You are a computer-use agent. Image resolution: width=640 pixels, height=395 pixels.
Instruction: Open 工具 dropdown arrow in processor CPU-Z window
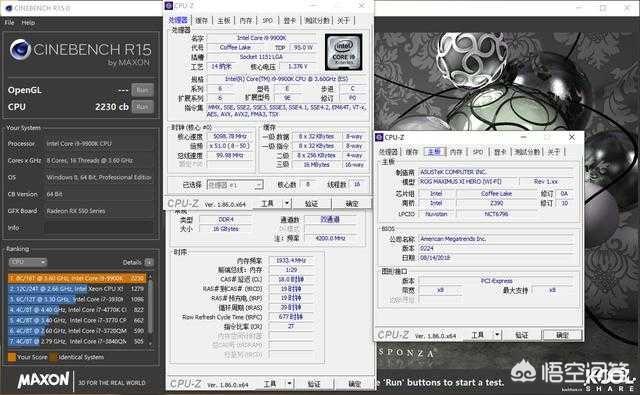[x=287, y=203]
